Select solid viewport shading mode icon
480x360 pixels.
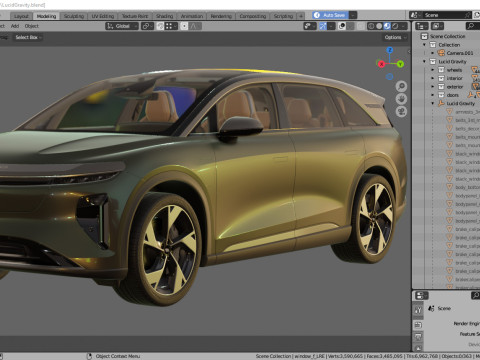click(x=379, y=26)
